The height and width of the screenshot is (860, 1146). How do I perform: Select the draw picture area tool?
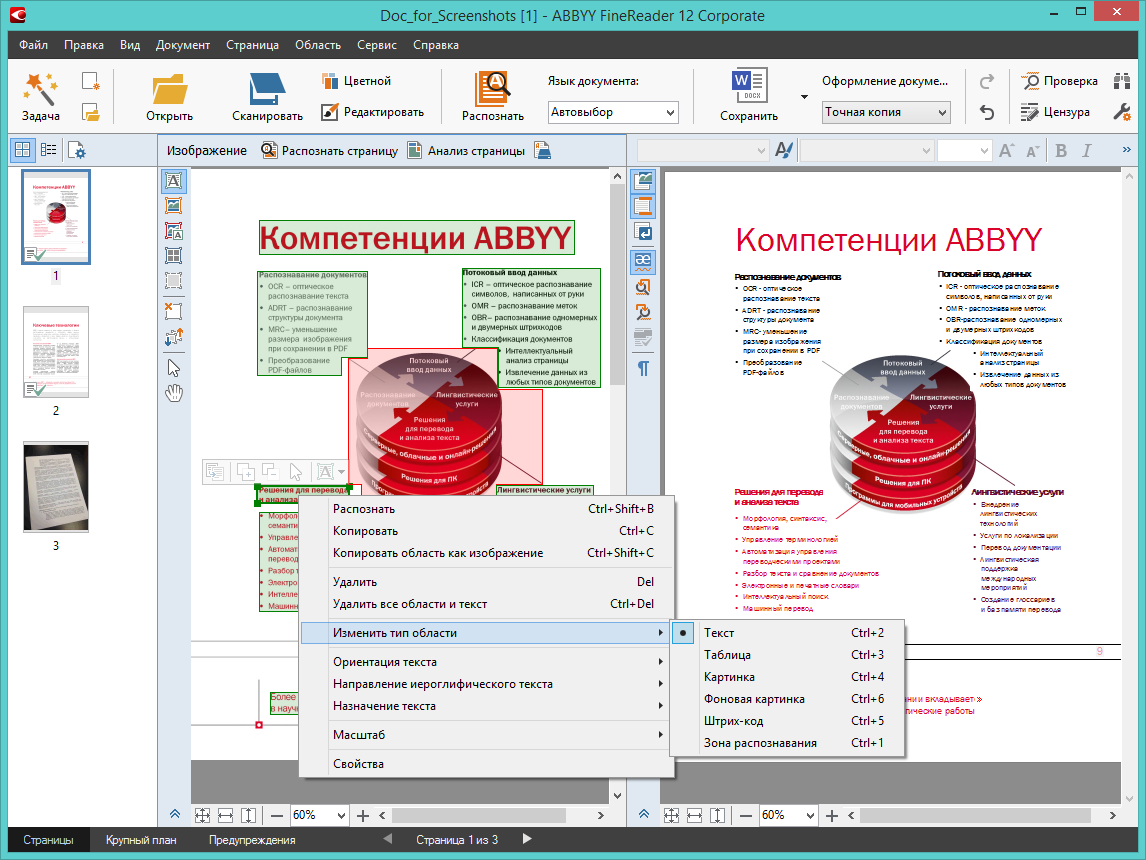174,206
